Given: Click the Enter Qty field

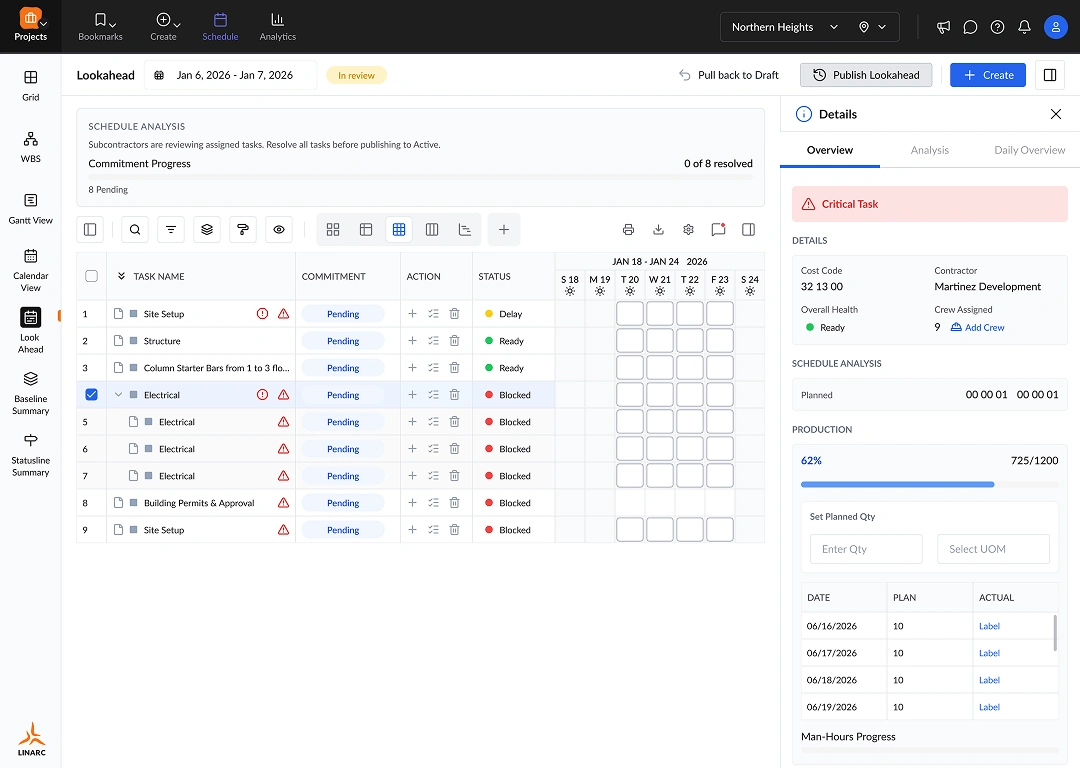Looking at the screenshot, I should pyautogui.click(x=866, y=549).
